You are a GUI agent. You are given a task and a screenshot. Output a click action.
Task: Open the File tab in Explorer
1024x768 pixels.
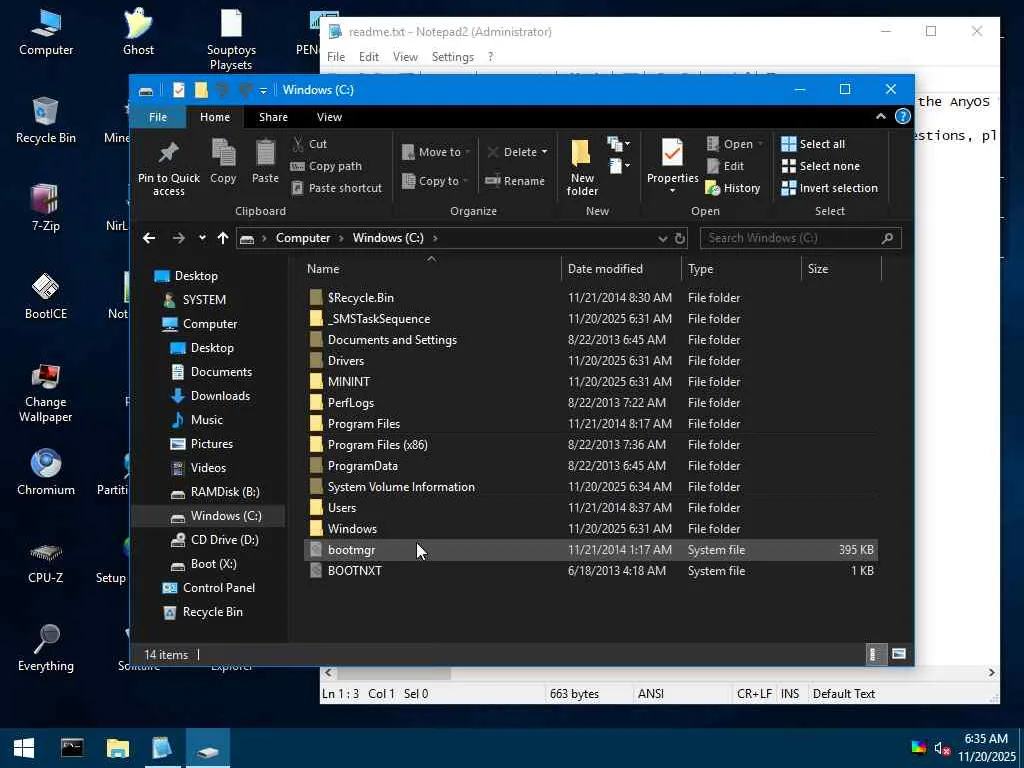pos(158,117)
